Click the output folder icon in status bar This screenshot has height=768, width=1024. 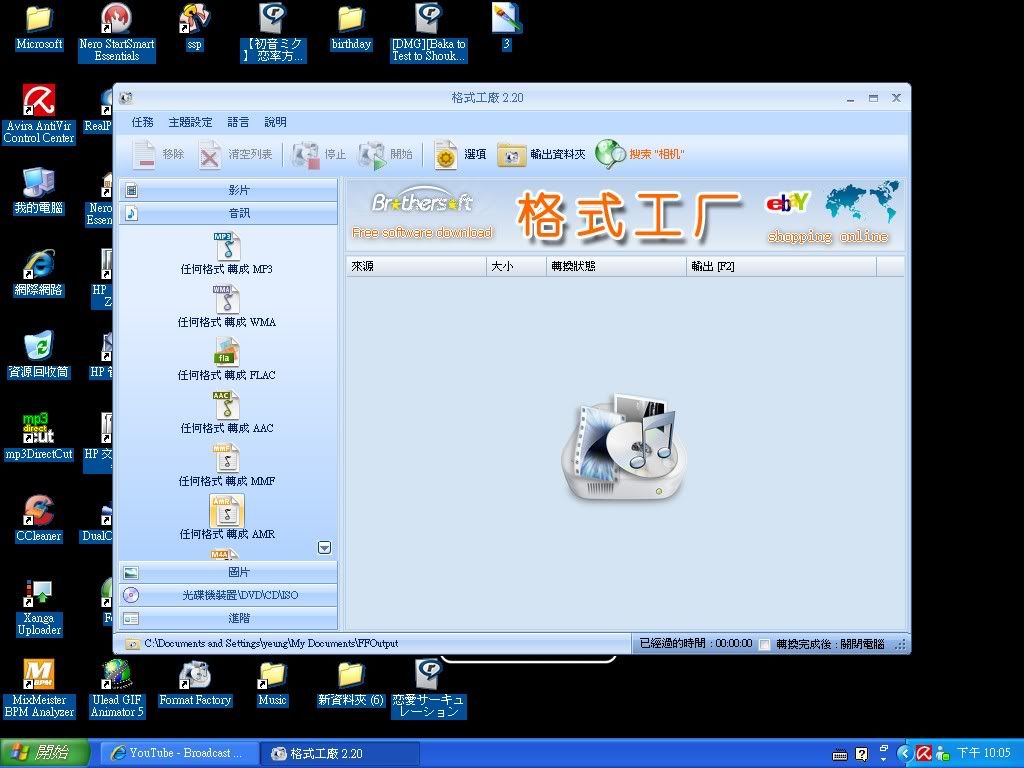pyautogui.click(x=132, y=644)
